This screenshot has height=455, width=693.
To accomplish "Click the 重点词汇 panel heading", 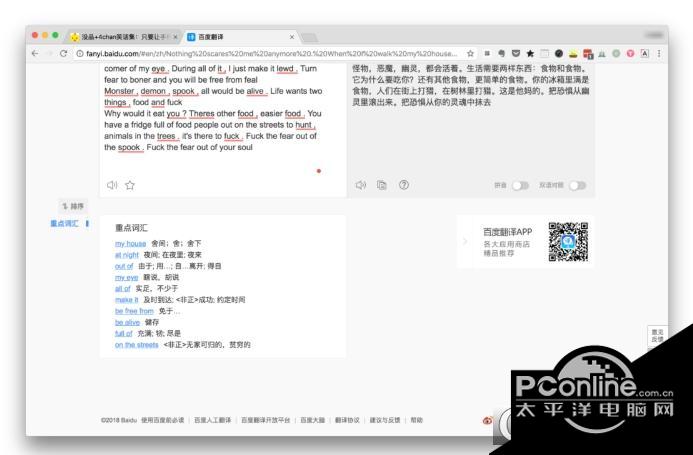I will tap(131, 228).
